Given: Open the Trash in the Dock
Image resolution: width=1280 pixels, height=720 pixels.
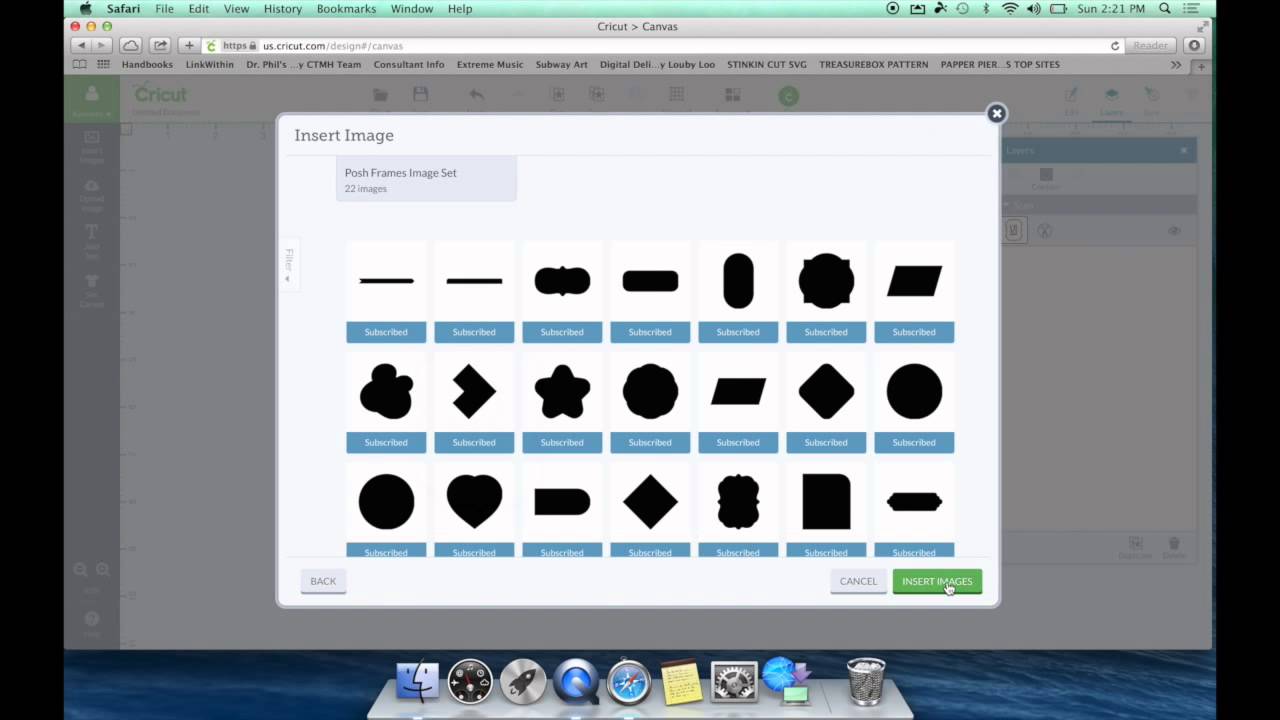Looking at the screenshot, I should click(865, 681).
